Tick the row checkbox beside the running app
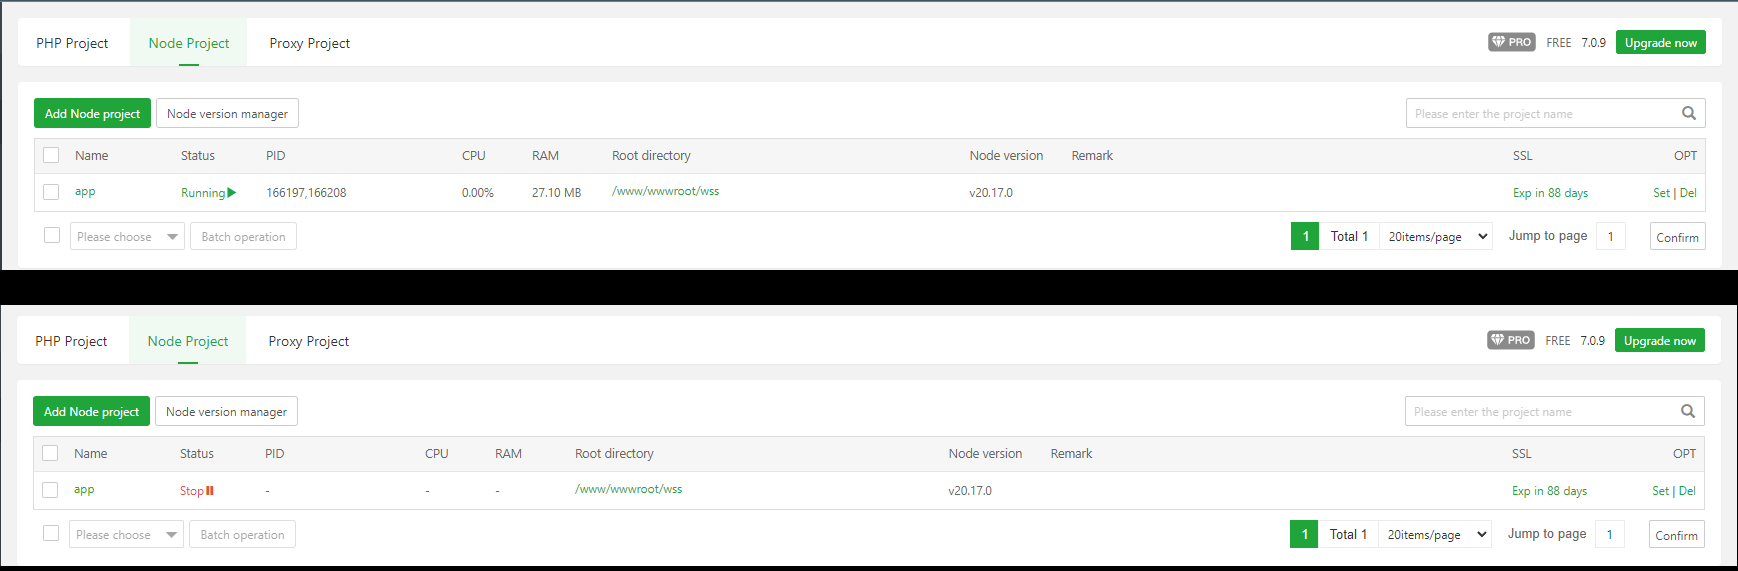Viewport: 1738px width, 571px height. click(51, 192)
